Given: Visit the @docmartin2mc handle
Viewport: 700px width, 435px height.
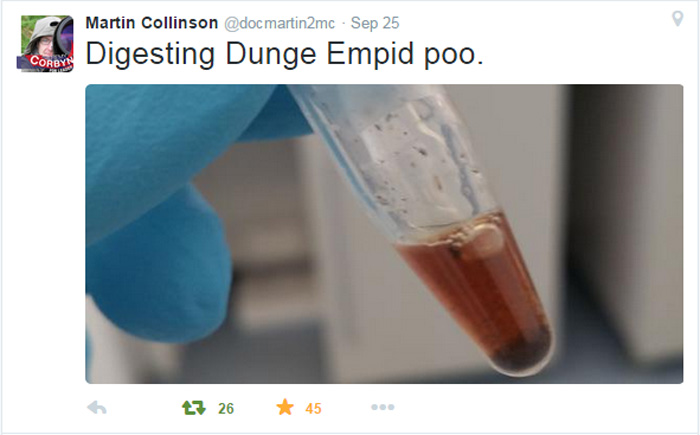Looking at the screenshot, I should [x=279, y=23].
